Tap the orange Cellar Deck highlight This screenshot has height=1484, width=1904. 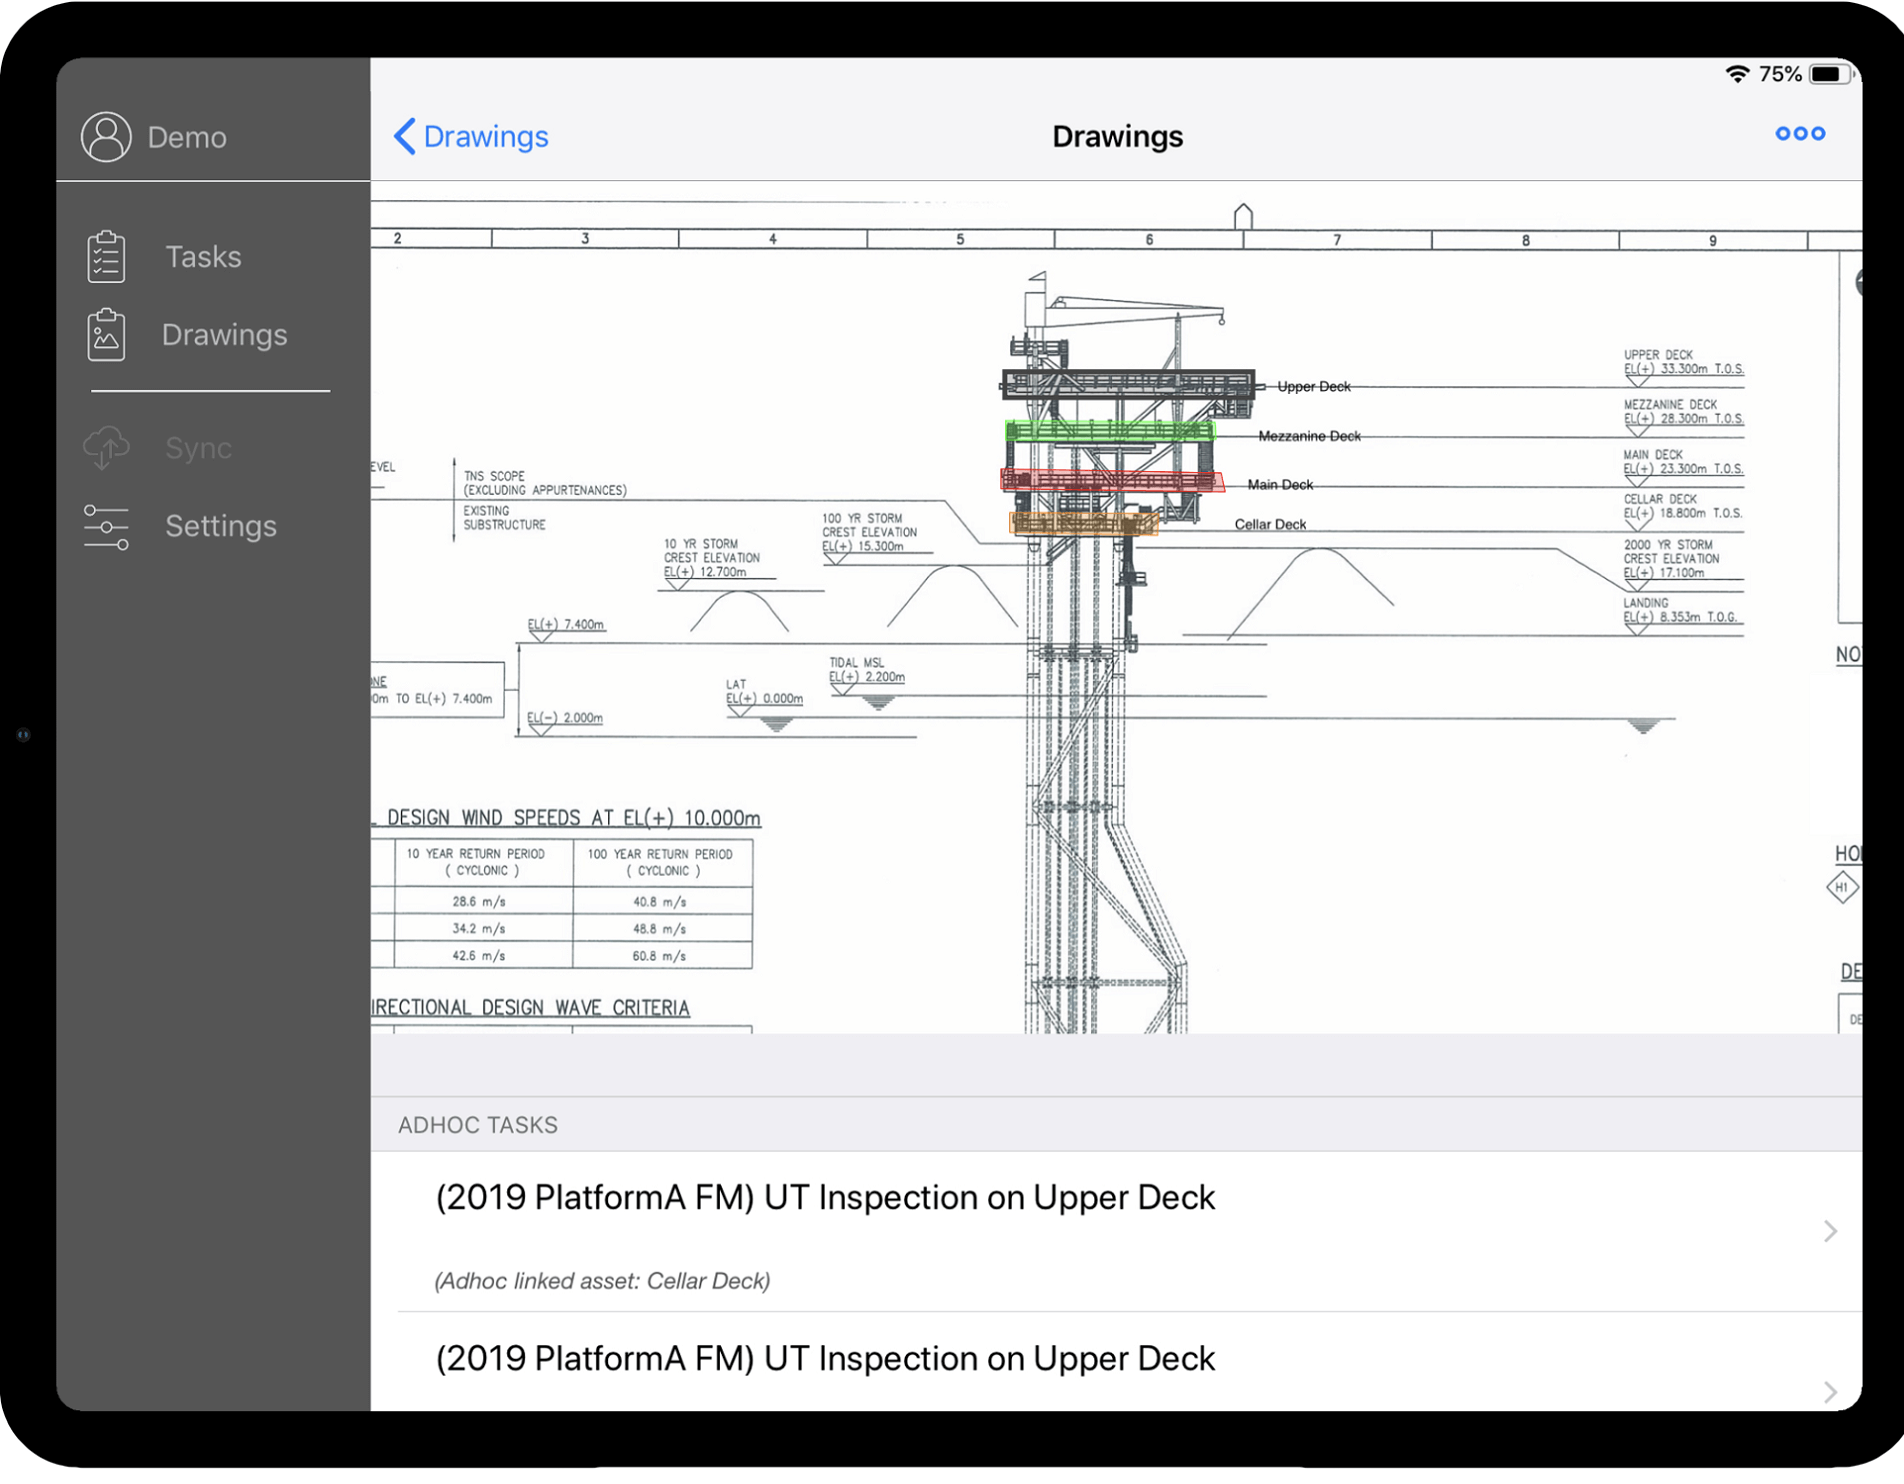point(1082,523)
